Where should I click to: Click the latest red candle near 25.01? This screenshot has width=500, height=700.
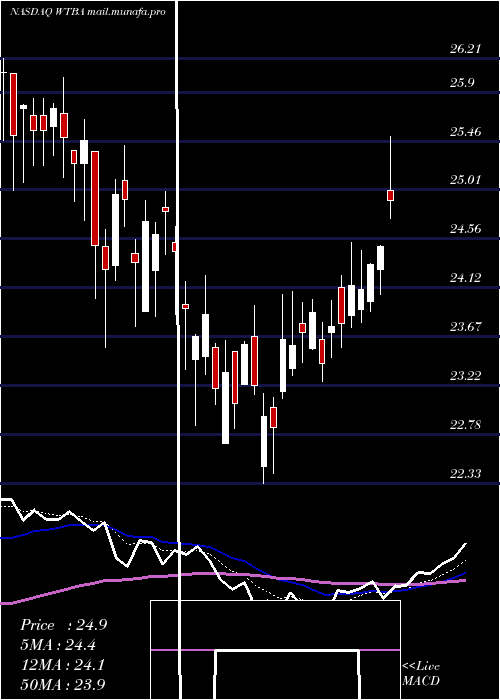pyautogui.click(x=390, y=195)
